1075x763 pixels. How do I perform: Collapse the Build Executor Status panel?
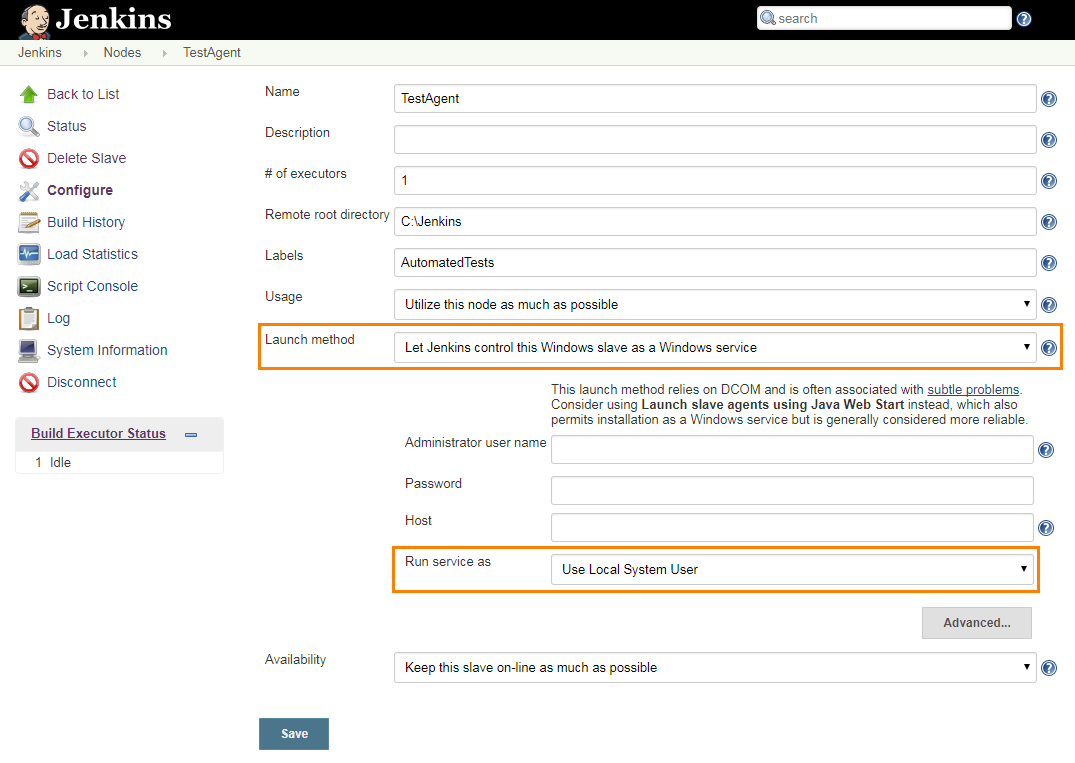[191, 435]
